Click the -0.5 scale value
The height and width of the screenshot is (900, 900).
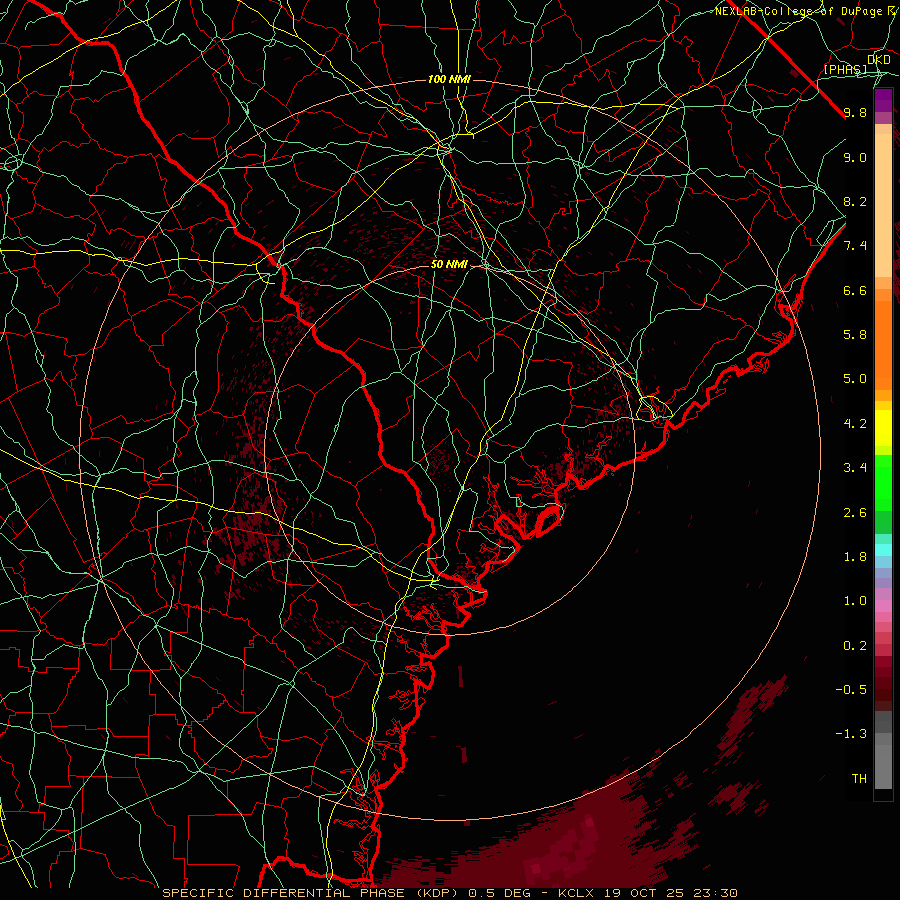point(851,690)
